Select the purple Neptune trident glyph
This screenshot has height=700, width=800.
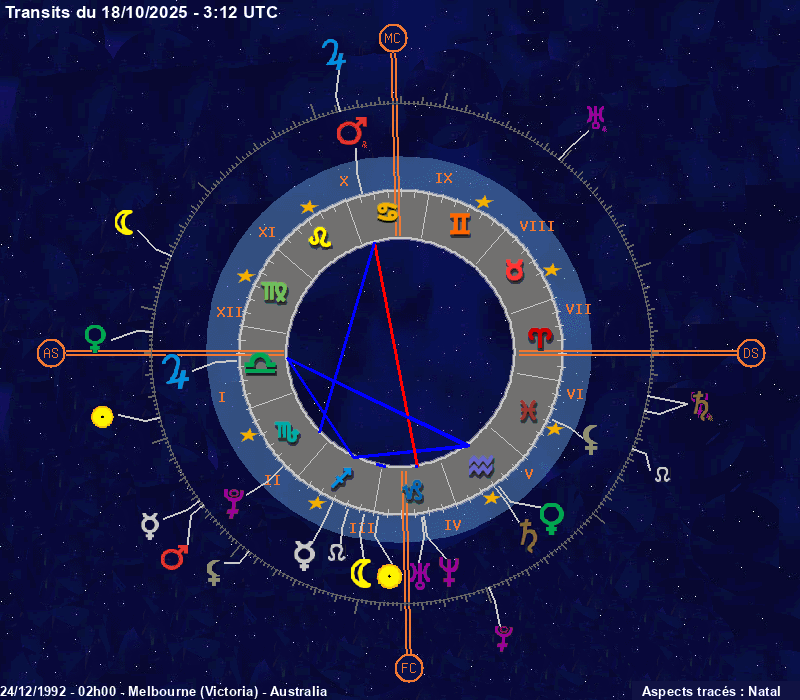coord(448,571)
